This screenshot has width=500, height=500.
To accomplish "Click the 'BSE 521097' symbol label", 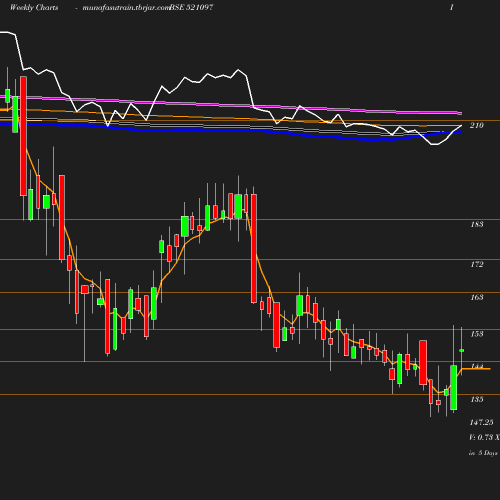I will pos(191,7).
